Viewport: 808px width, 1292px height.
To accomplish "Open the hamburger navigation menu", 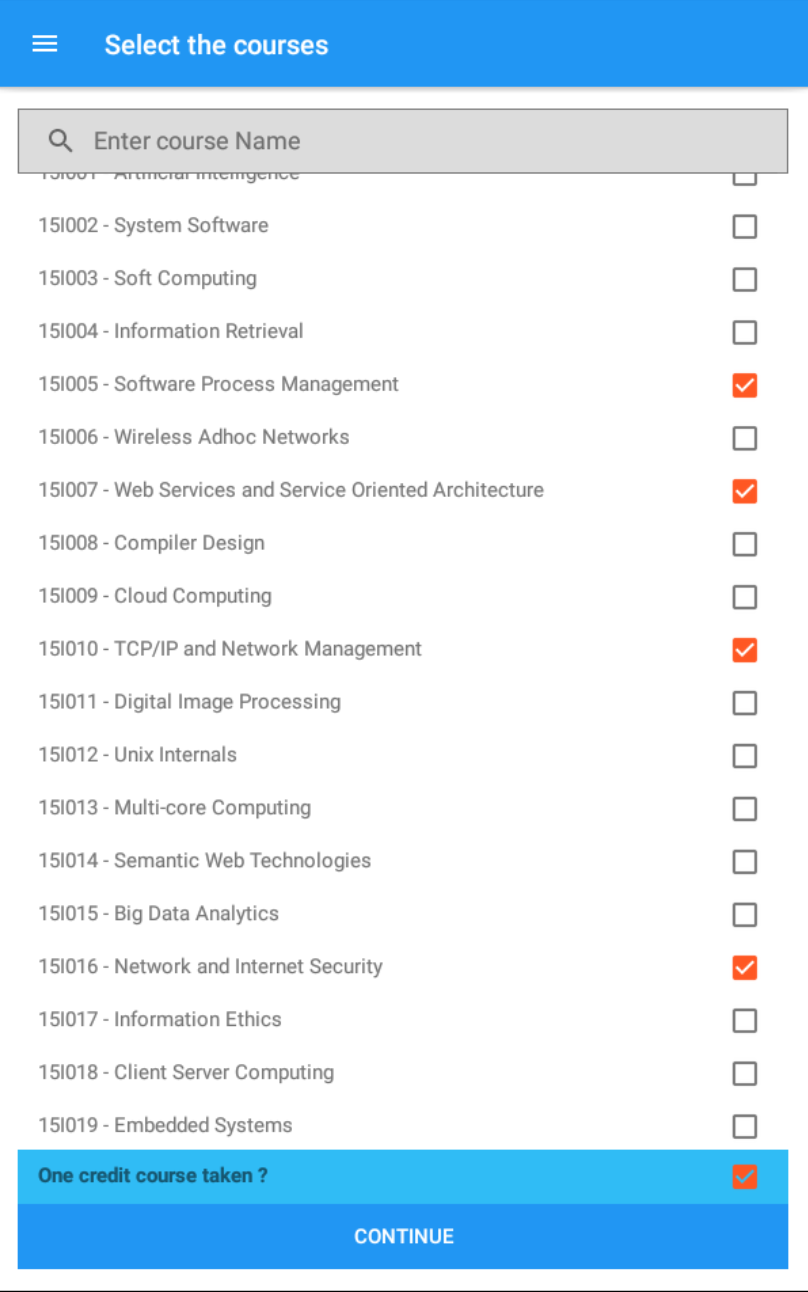I will [x=45, y=45].
